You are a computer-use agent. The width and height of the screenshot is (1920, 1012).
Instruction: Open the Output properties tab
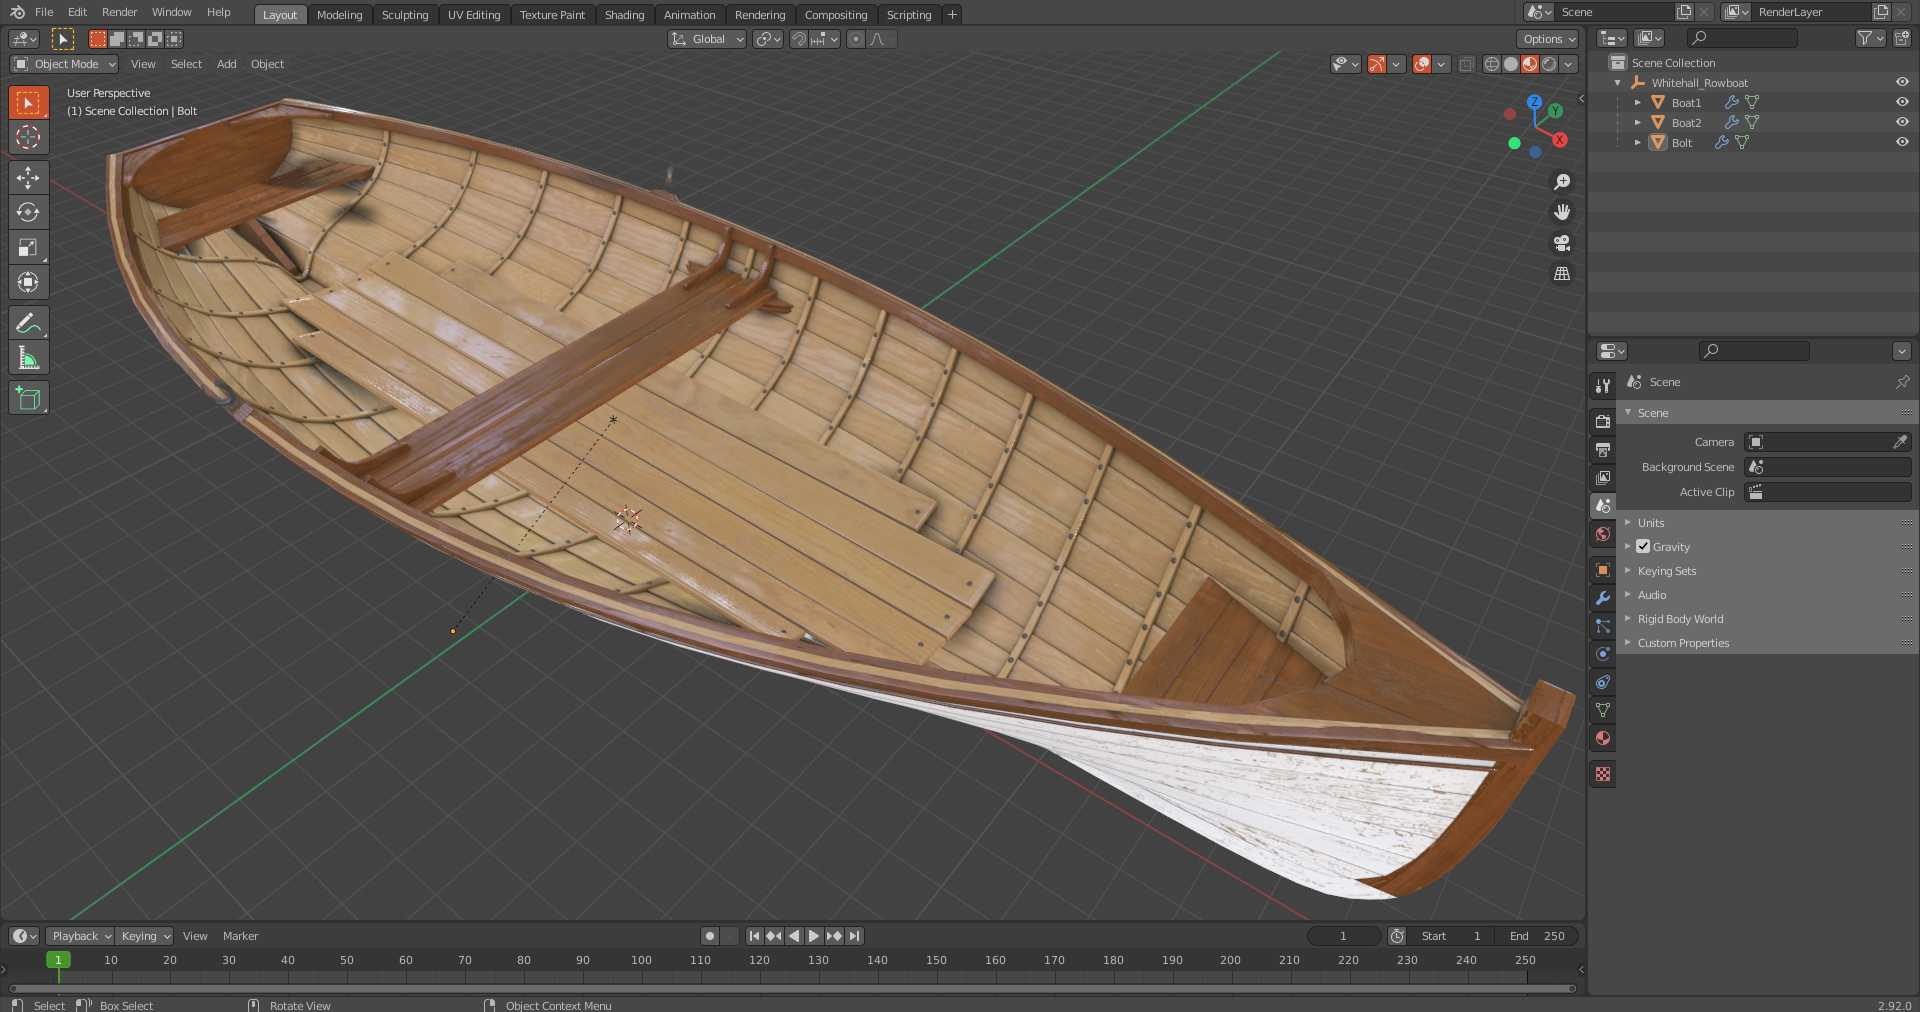(1603, 449)
